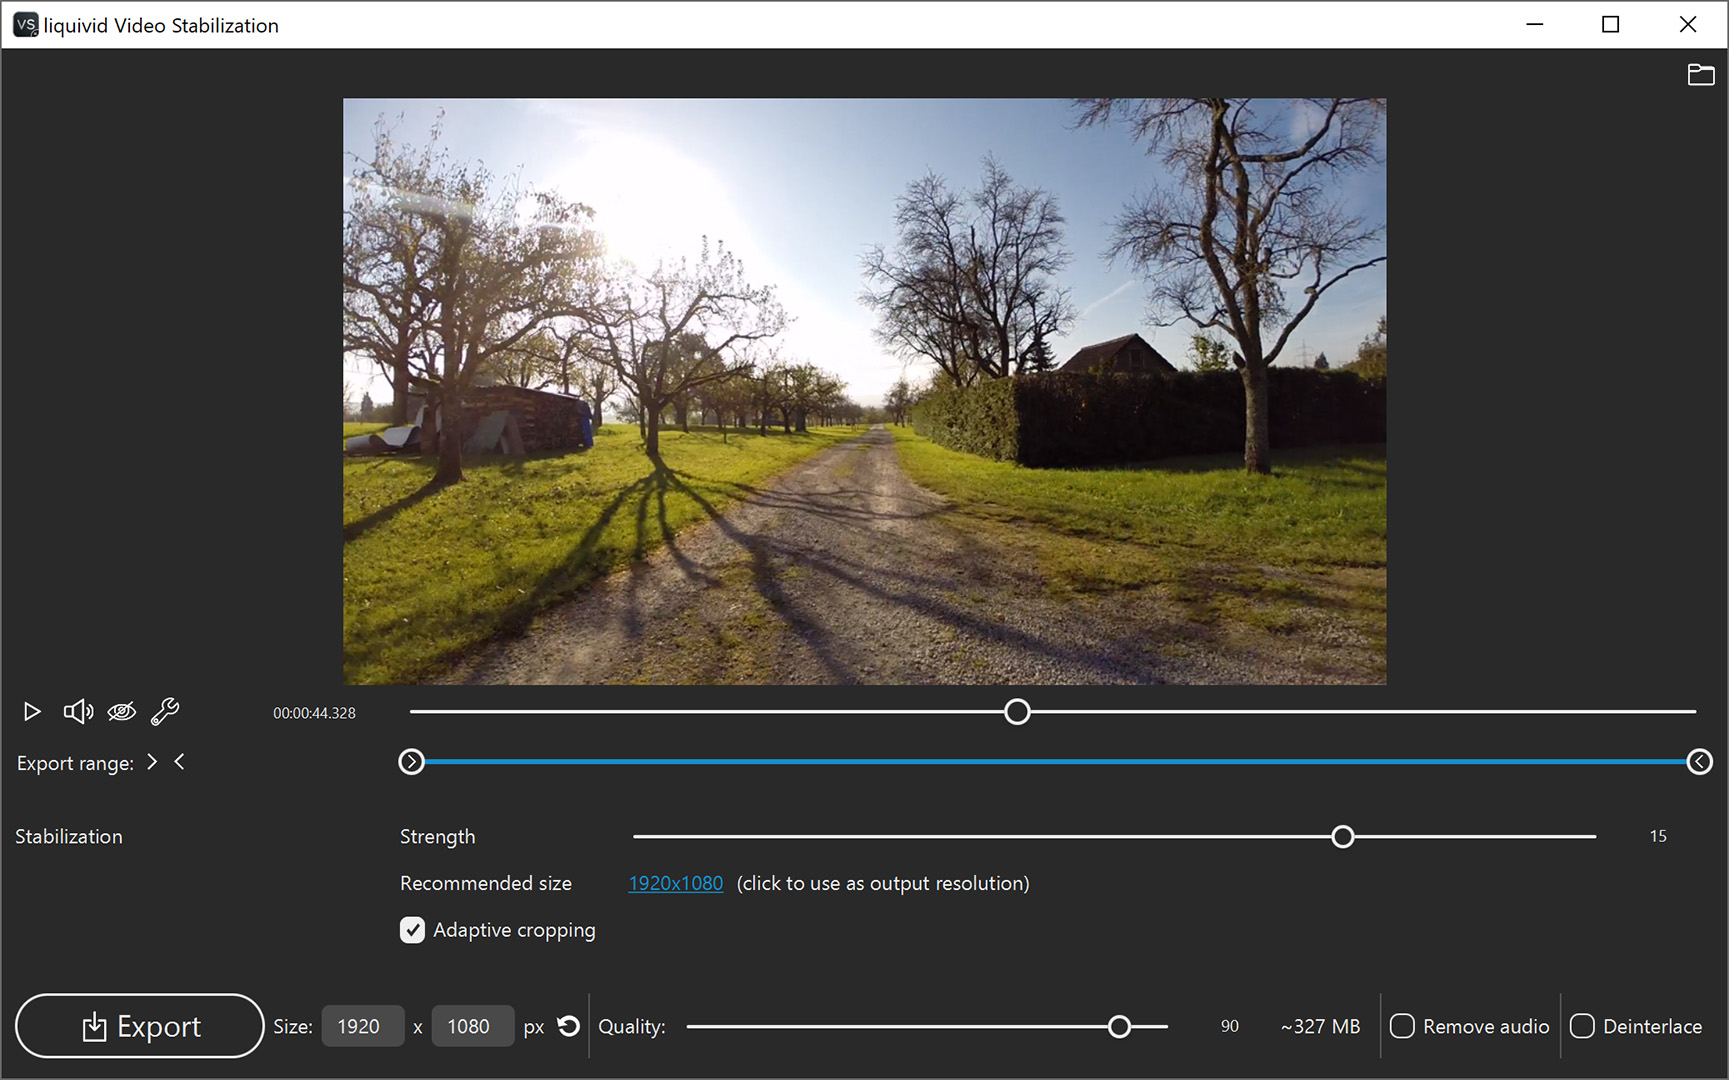1729x1080 pixels.
Task: Click the left chevron to set export end
Action: click(x=180, y=762)
